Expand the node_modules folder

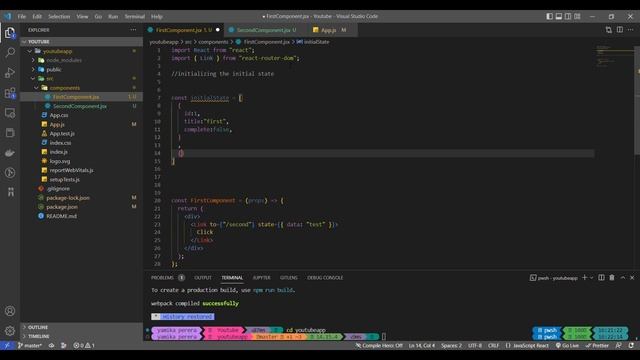click(82, 60)
